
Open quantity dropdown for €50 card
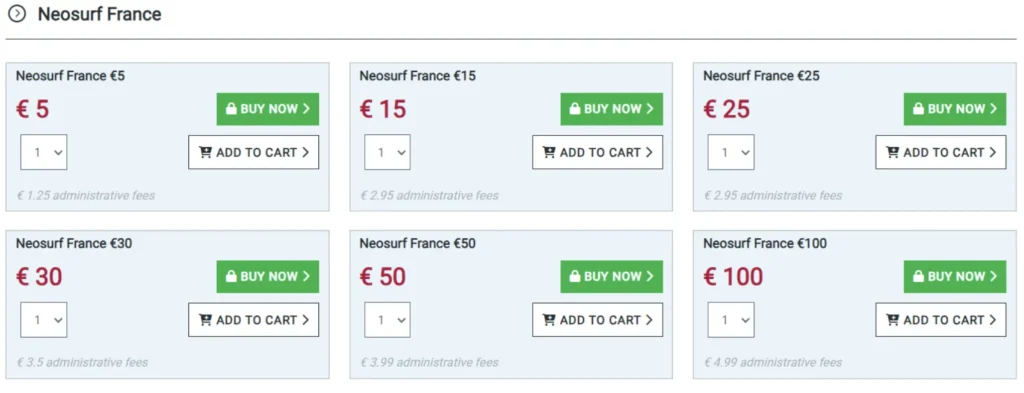coord(387,320)
